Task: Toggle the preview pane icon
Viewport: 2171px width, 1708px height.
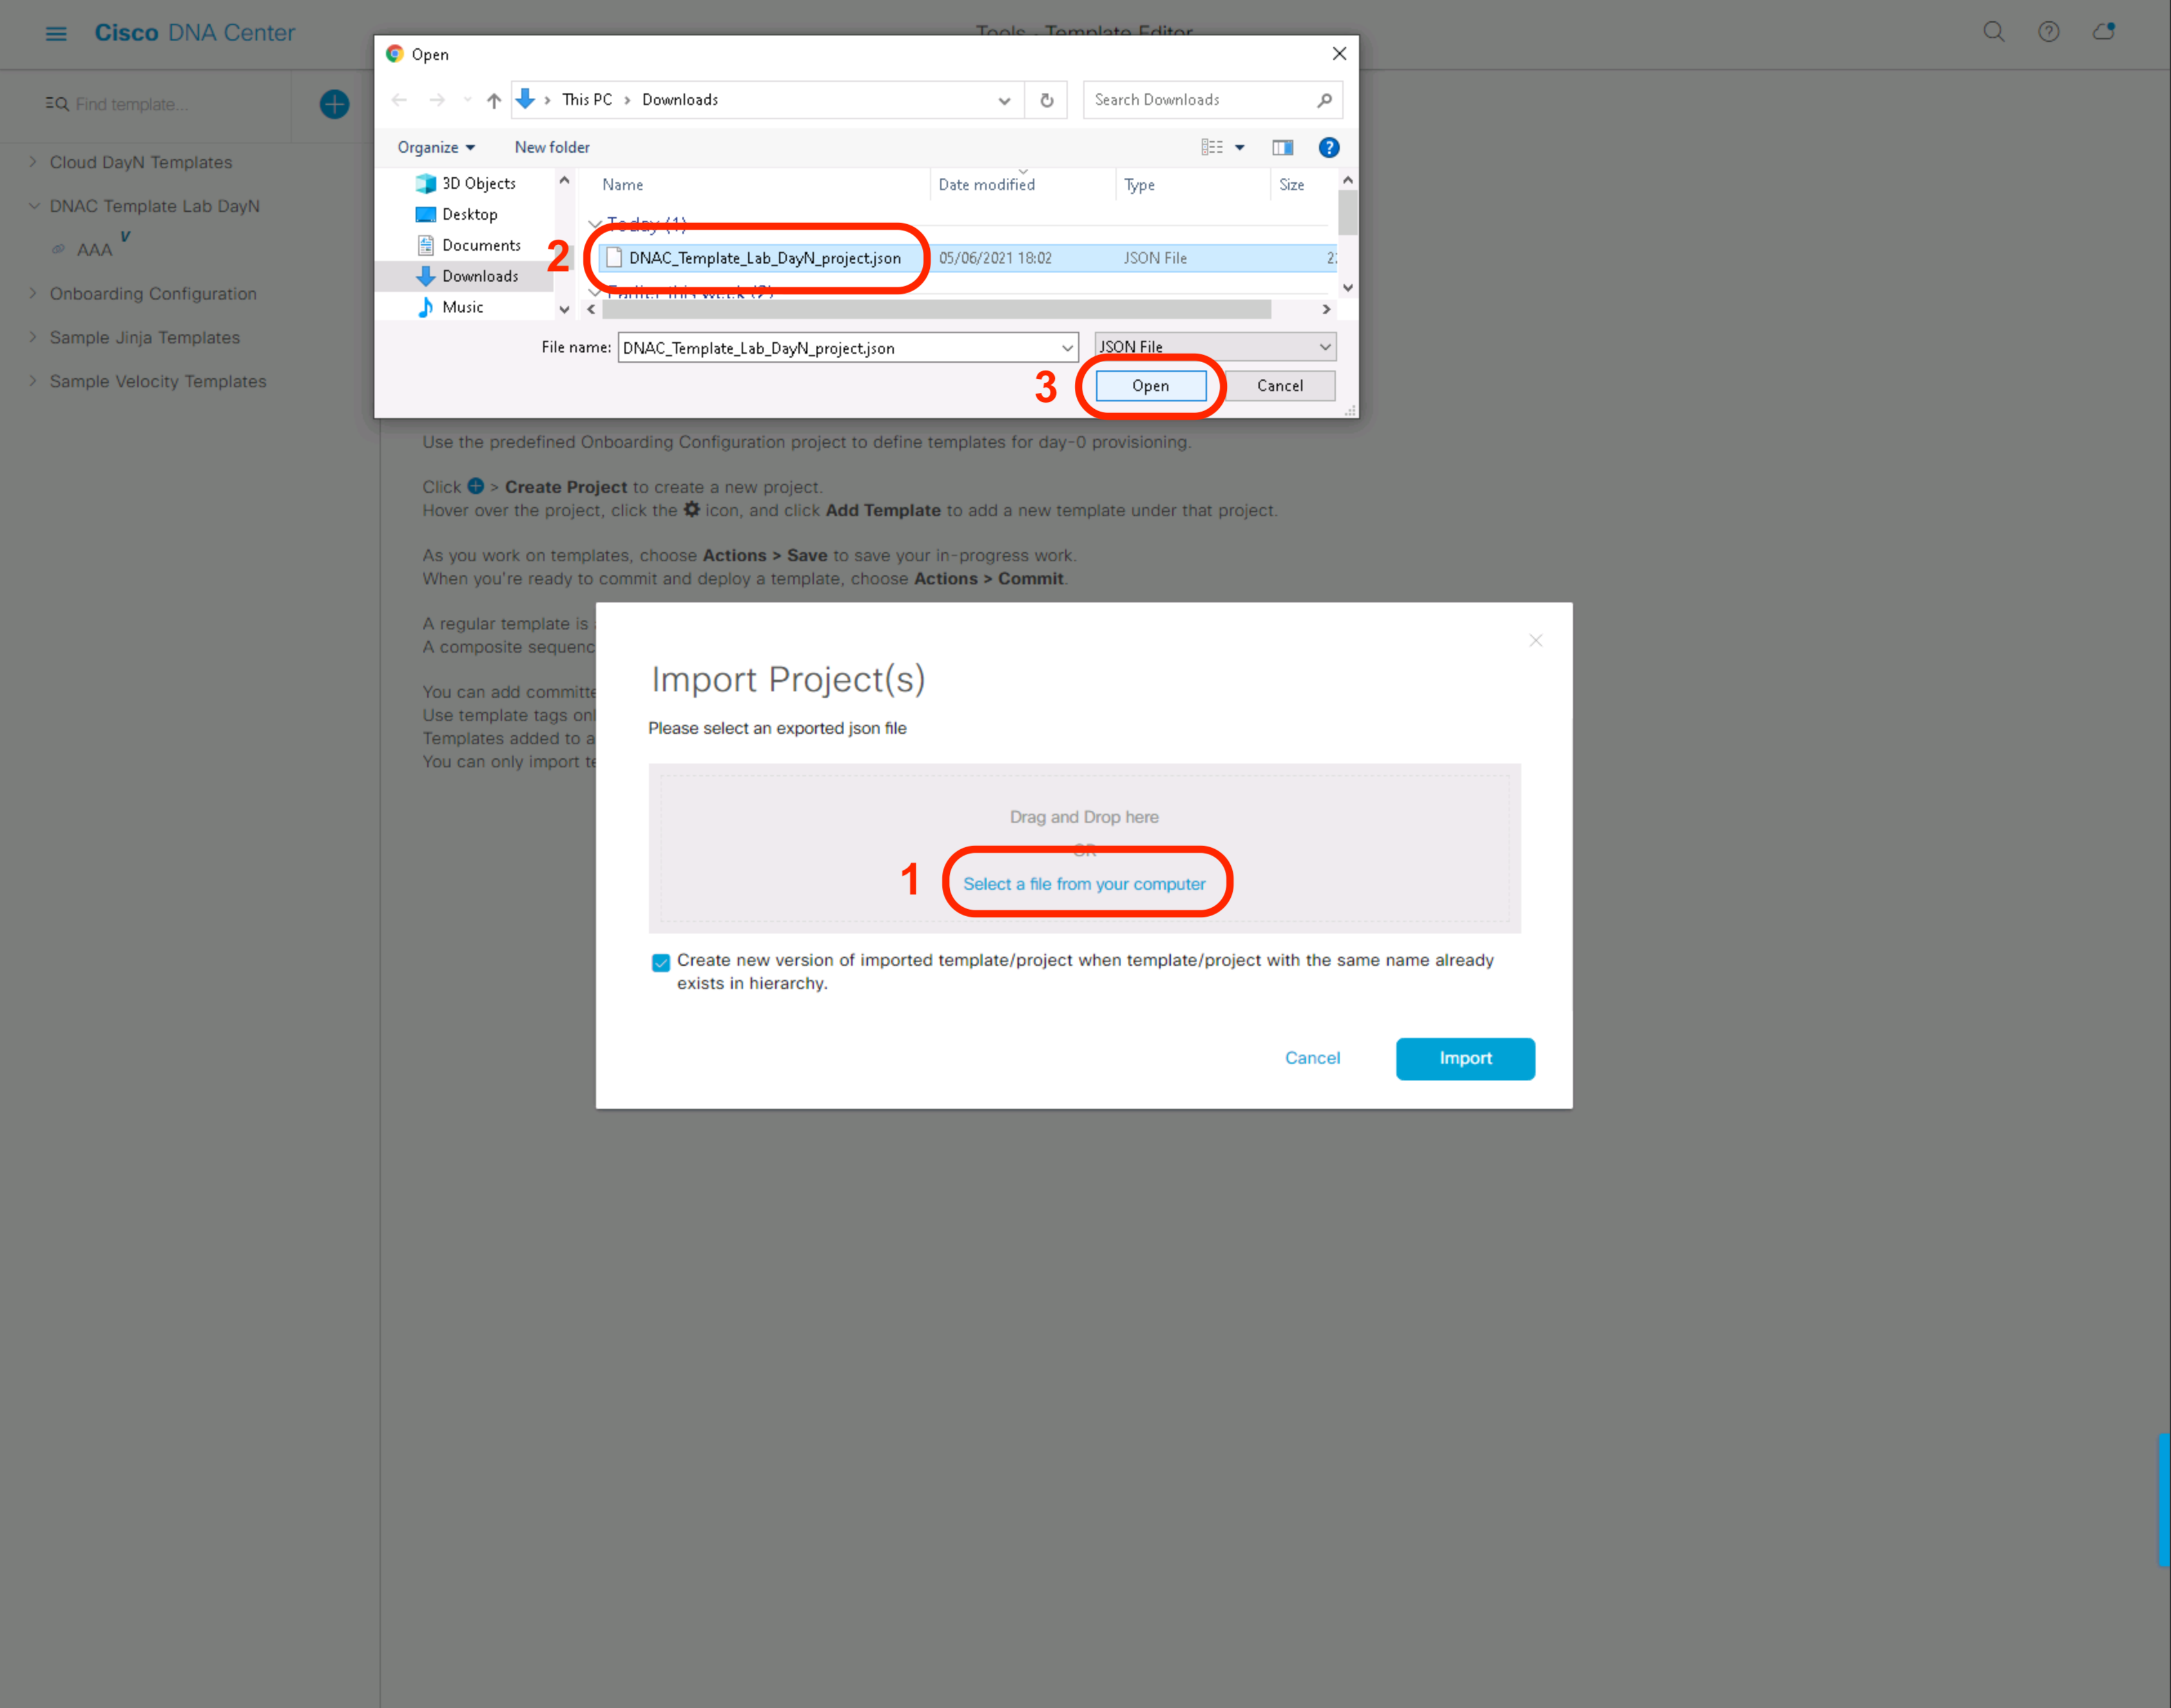Action: point(1282,147)
